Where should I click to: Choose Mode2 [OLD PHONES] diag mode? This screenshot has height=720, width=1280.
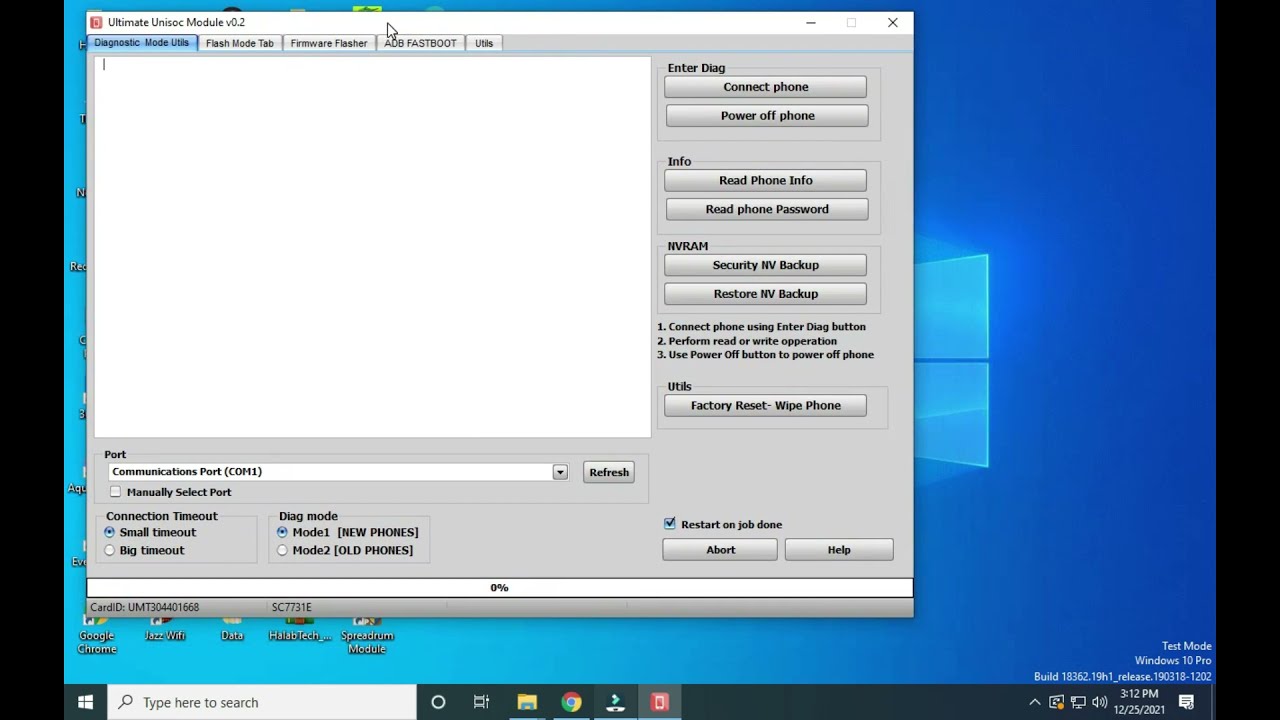(x=282, y=550)
